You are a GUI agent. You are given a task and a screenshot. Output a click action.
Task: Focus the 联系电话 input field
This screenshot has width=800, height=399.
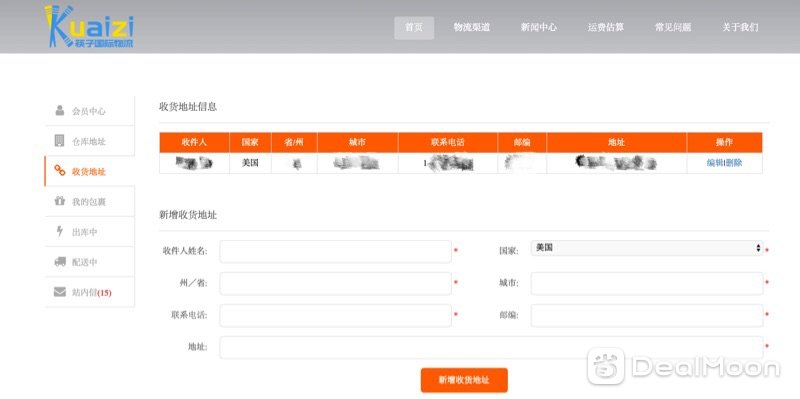335,315
